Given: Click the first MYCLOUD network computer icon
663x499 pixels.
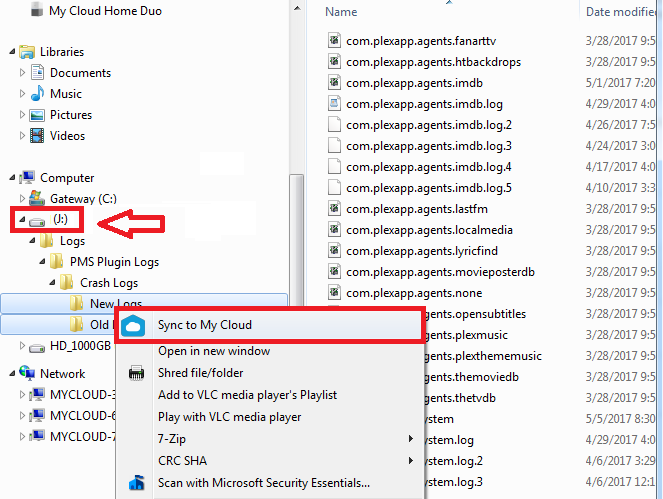Looking at the screenshot, I should (x=37, y=394).
